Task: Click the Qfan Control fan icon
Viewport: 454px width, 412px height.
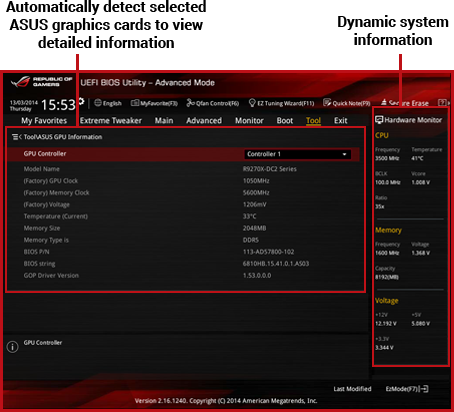Action: [x=190, y=103]
